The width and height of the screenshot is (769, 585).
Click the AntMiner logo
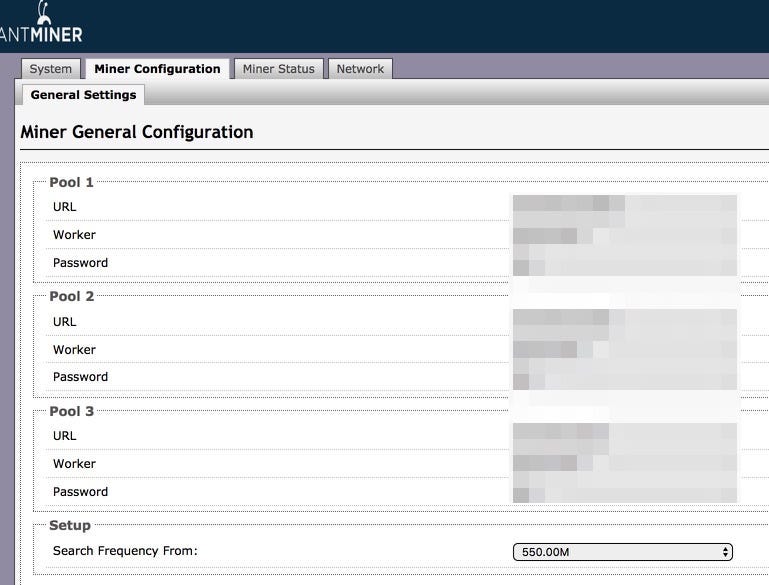42,24
